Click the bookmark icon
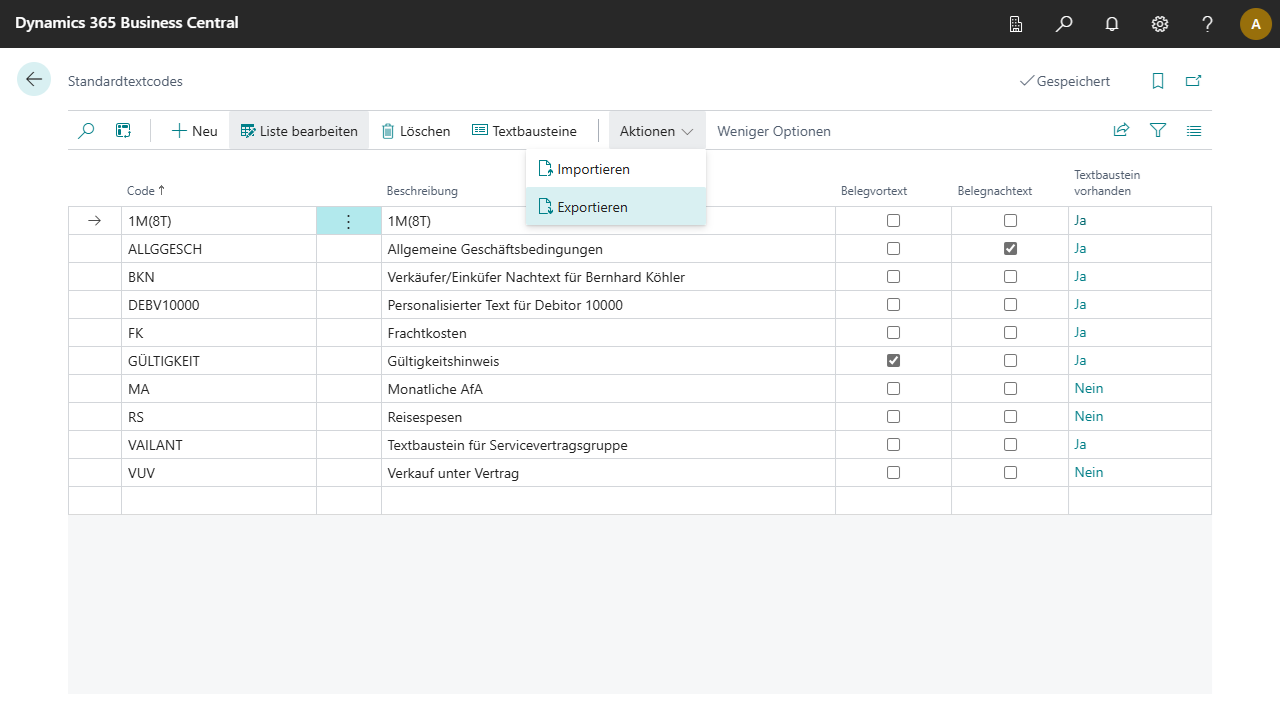 coord(1158,81)
